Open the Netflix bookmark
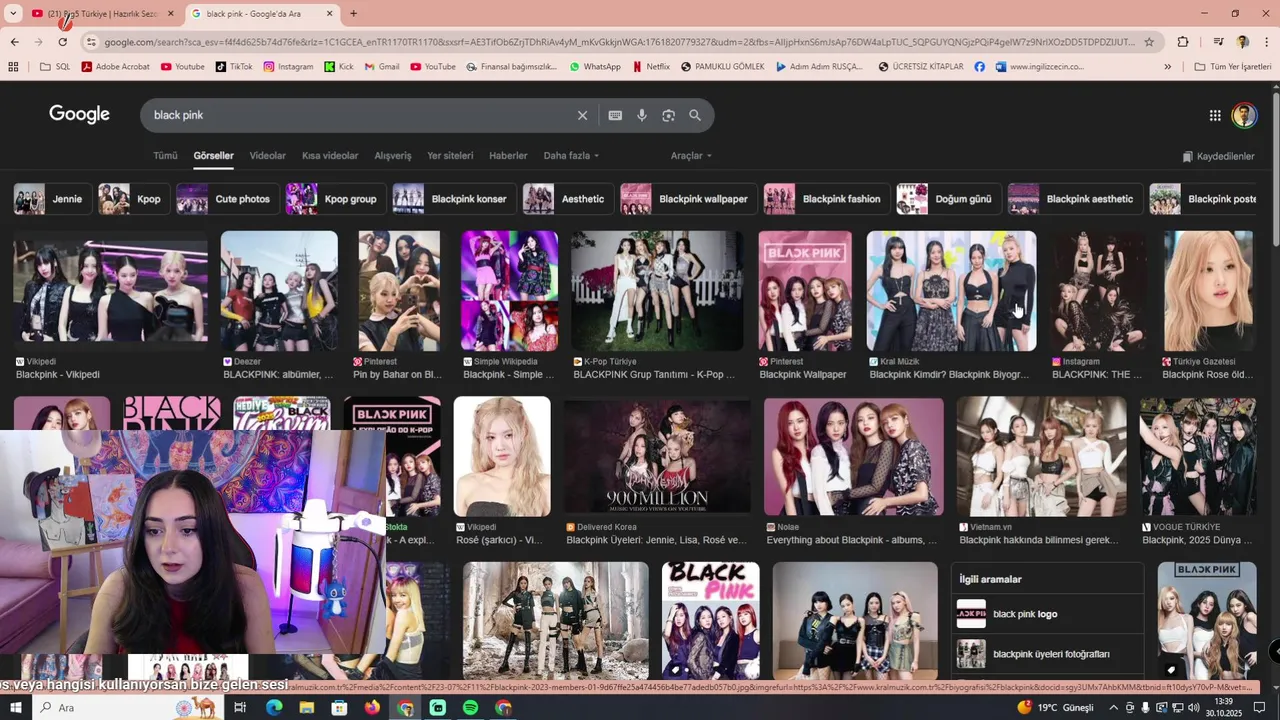This screenshot has width=1280, height=720. click(651, 67)
